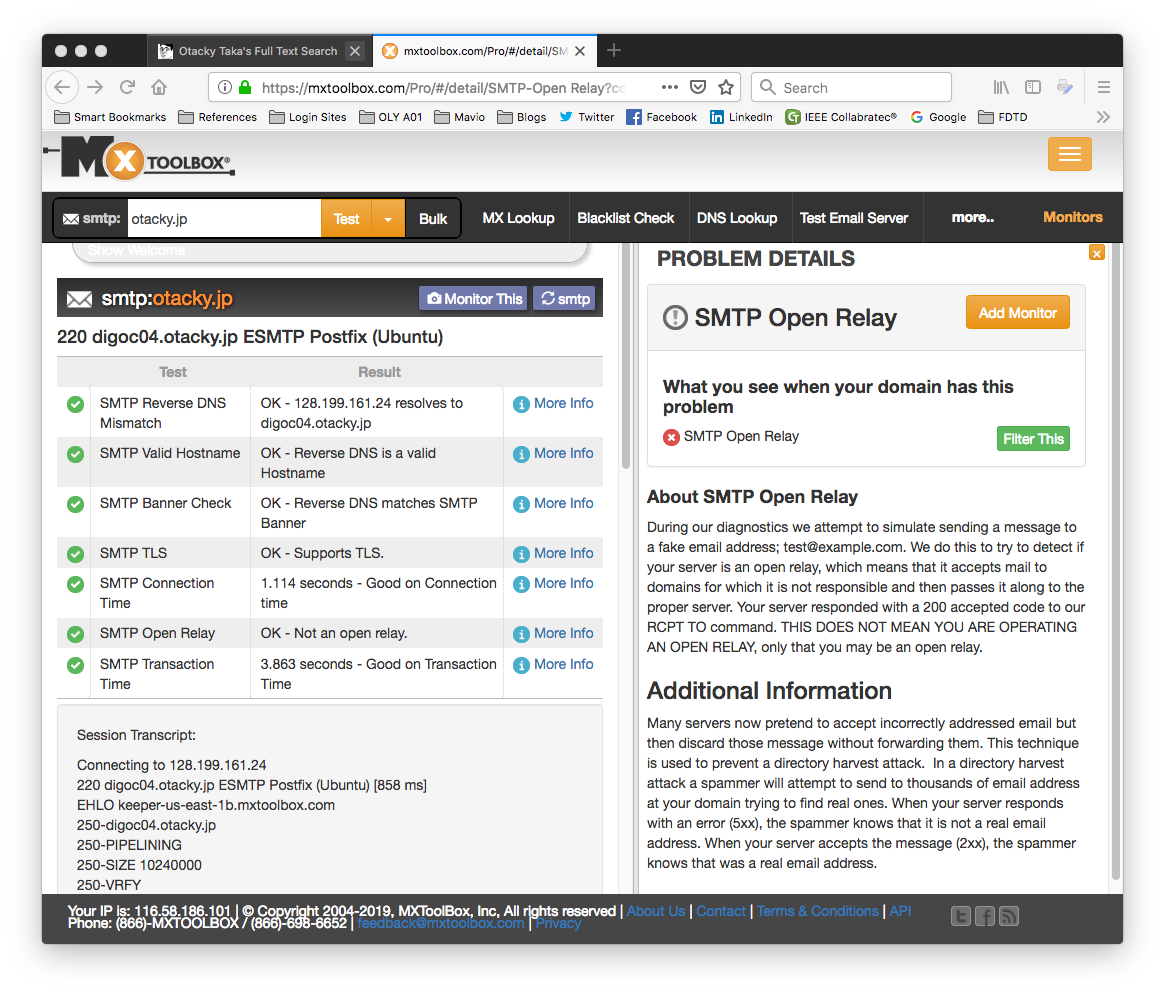The image size is (1165, 994).
Task: Click the MX Toolbox logo
Action: (141, 158)
